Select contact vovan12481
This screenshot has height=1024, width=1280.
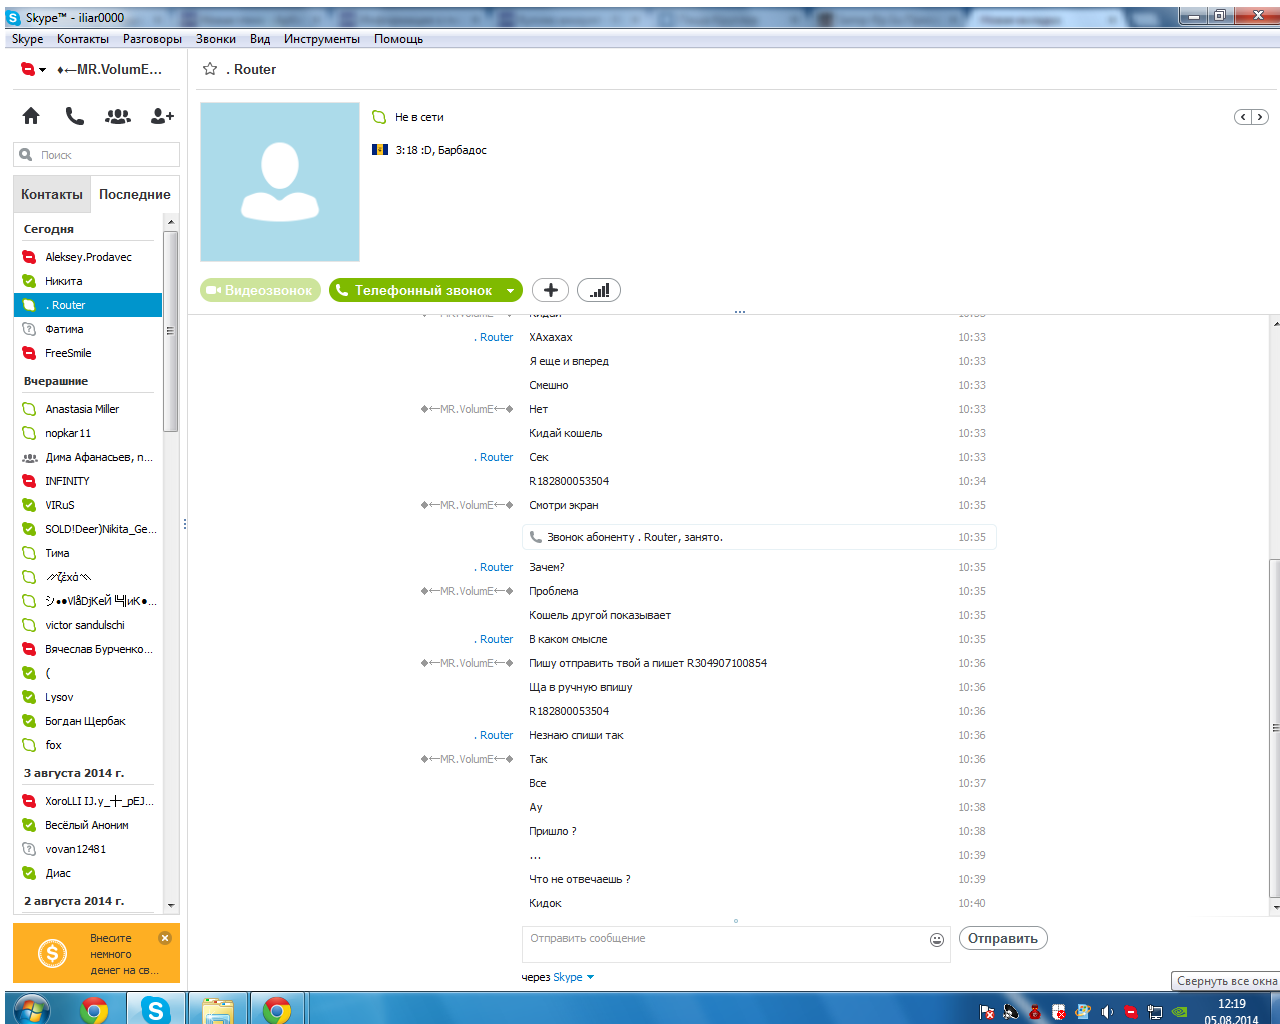pos(88,849)
